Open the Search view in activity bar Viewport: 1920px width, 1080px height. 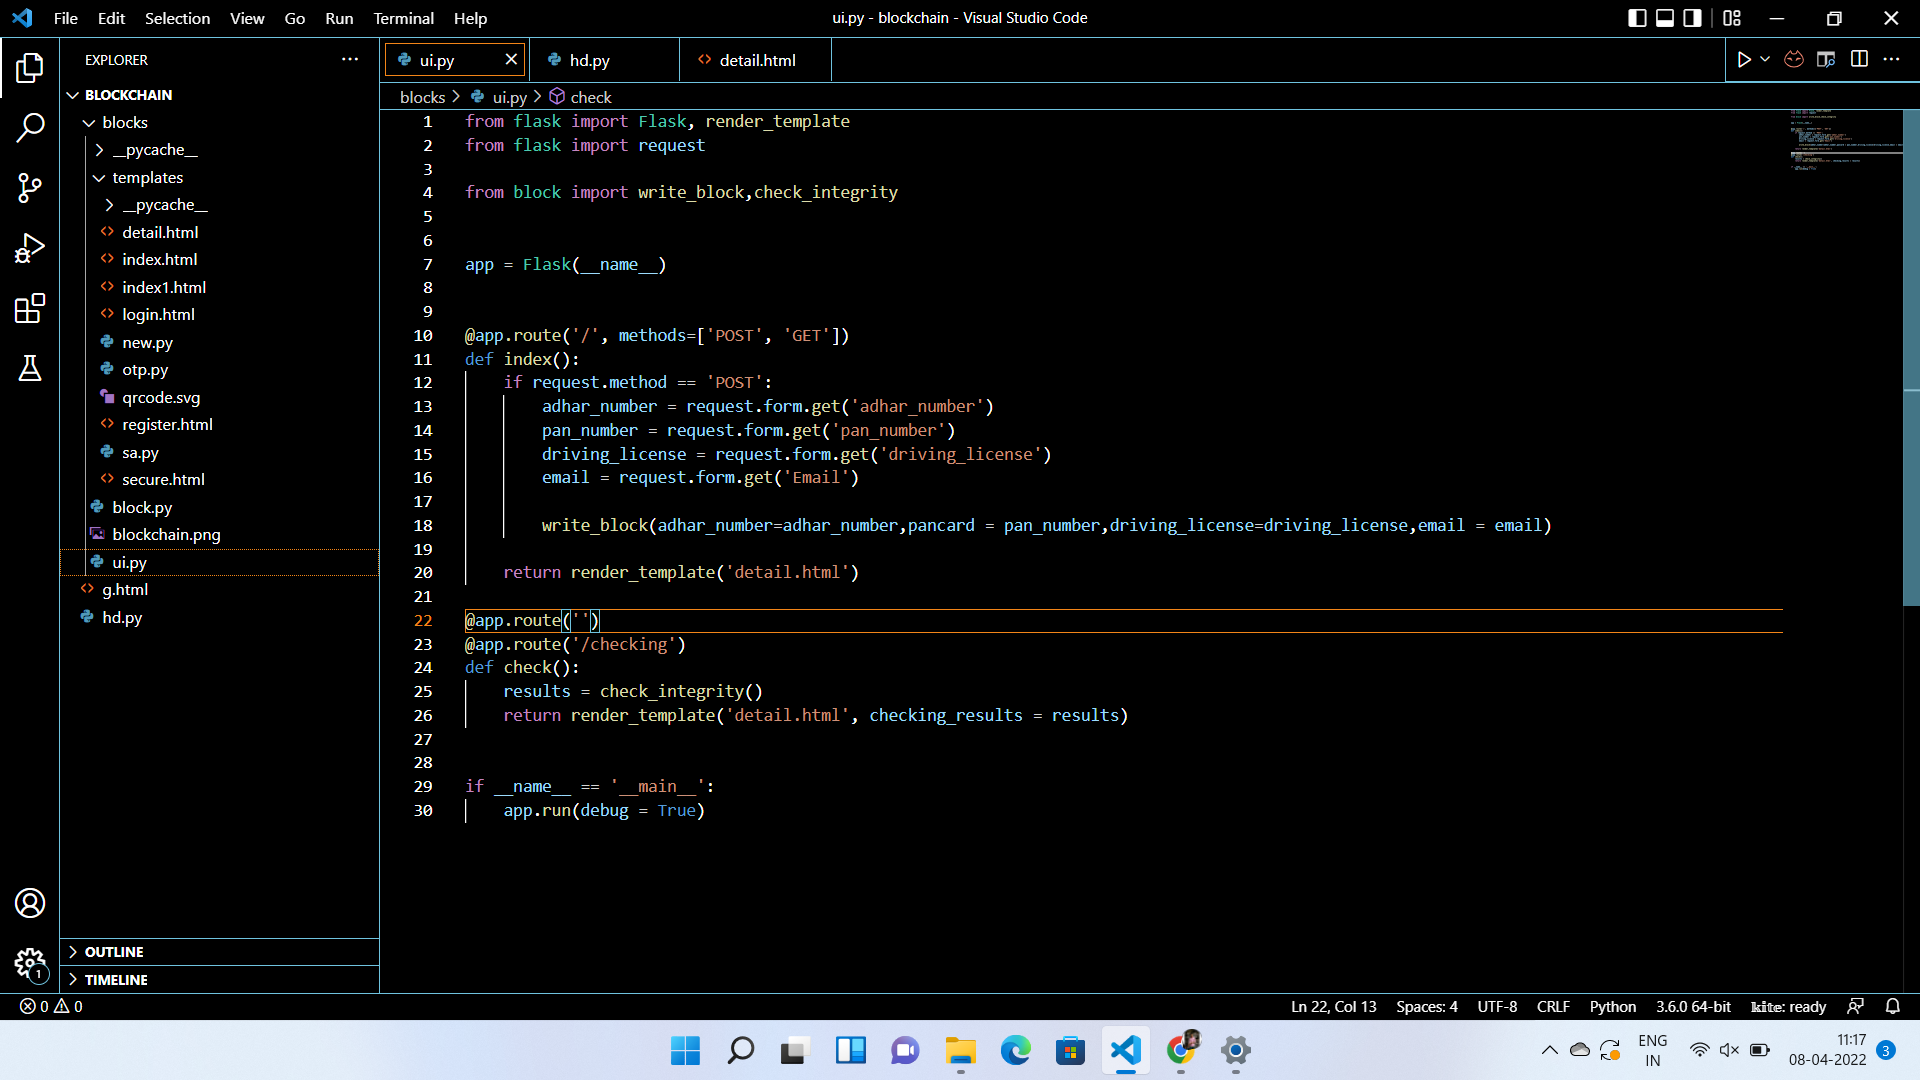(30, 128)
